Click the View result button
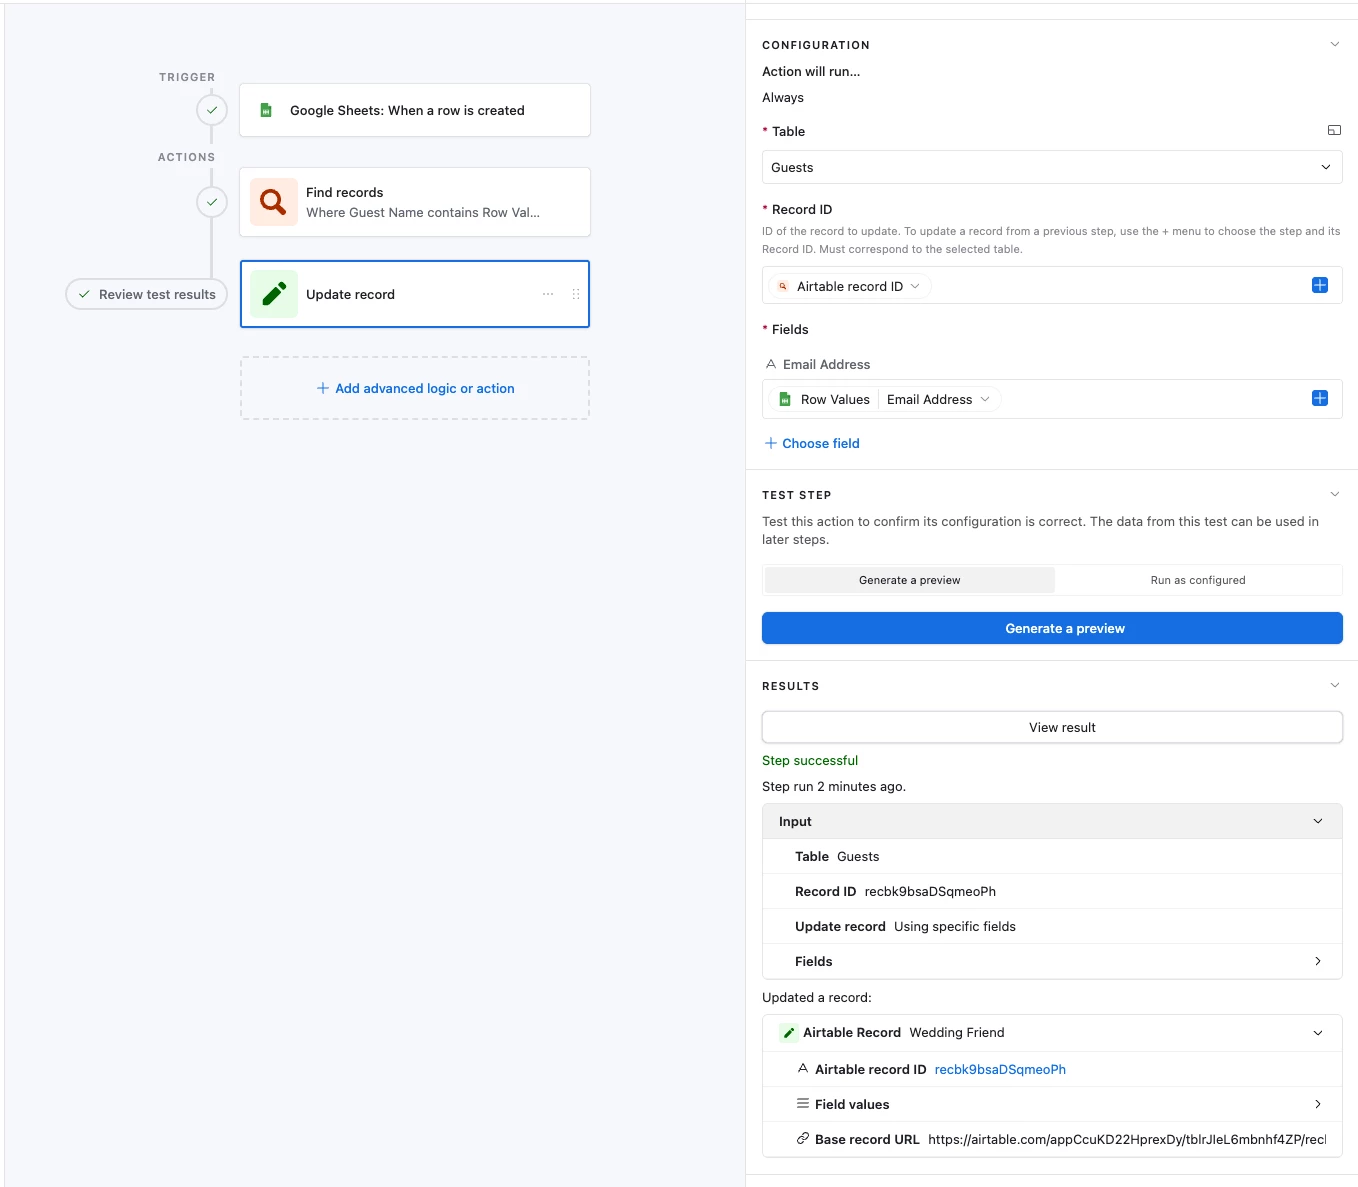Image resolution: width=1358 pixels, height=1187 pixels. (1052, 727)
